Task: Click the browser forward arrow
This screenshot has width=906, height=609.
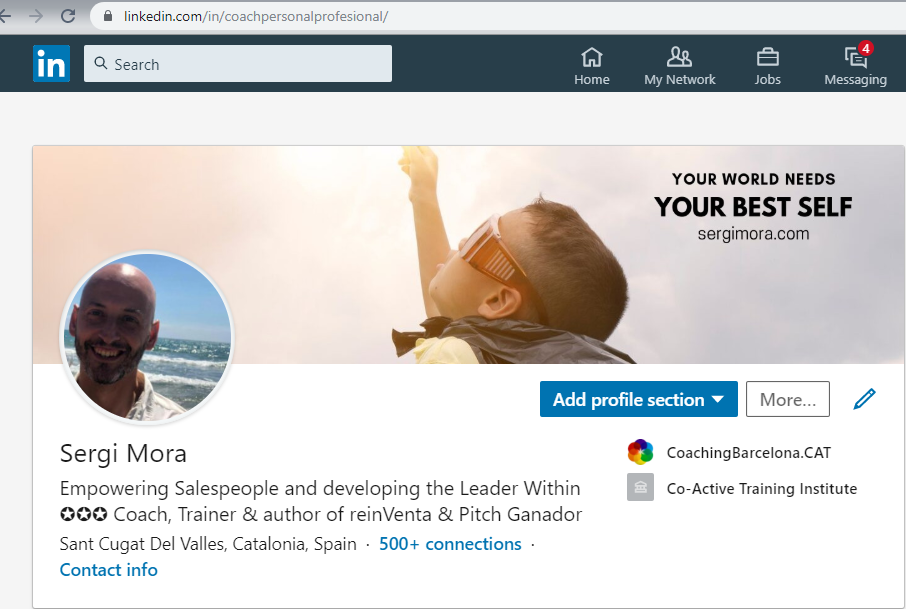Action: [x=37, y=16]
